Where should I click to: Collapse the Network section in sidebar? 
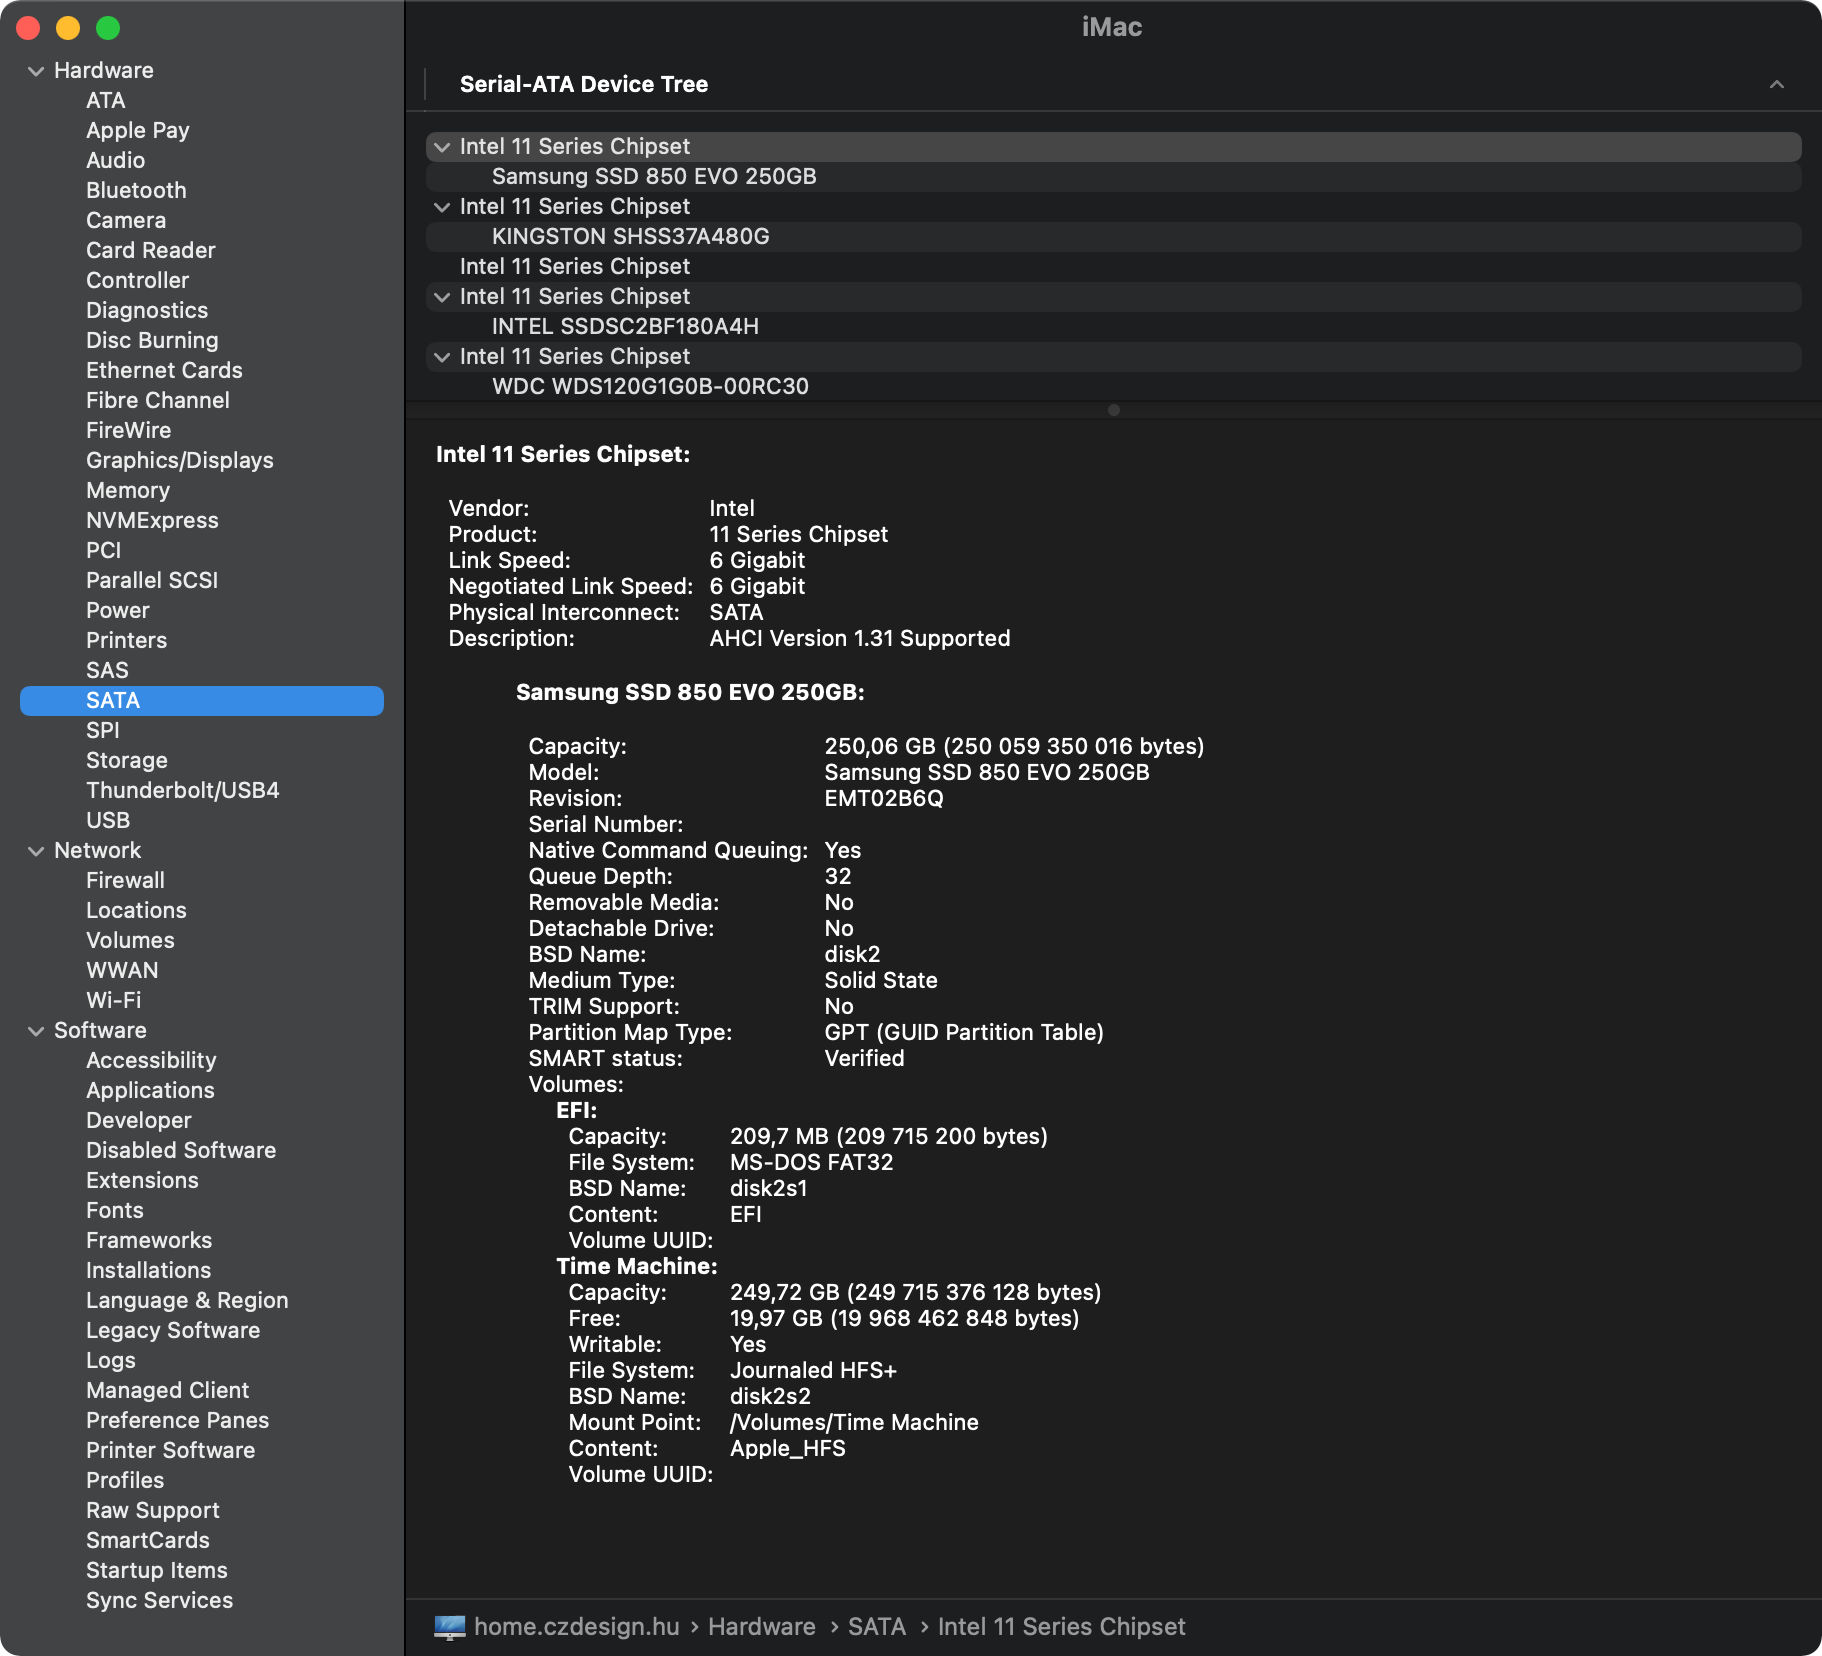(x=36, y=851)
